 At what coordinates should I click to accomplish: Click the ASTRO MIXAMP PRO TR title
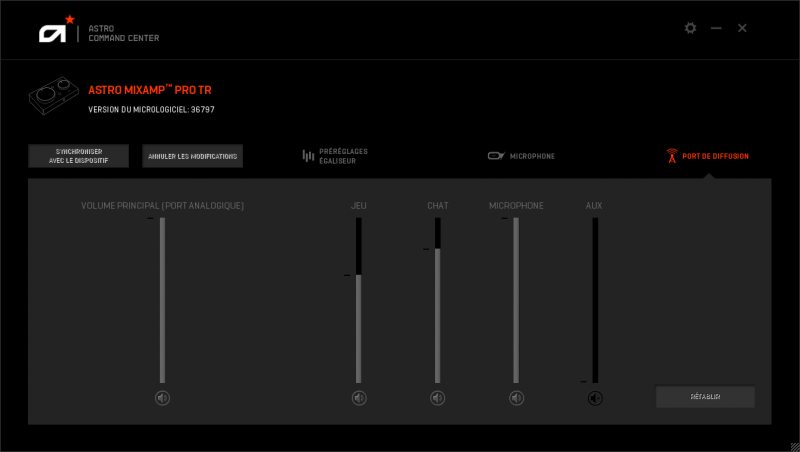click(149, 90)
